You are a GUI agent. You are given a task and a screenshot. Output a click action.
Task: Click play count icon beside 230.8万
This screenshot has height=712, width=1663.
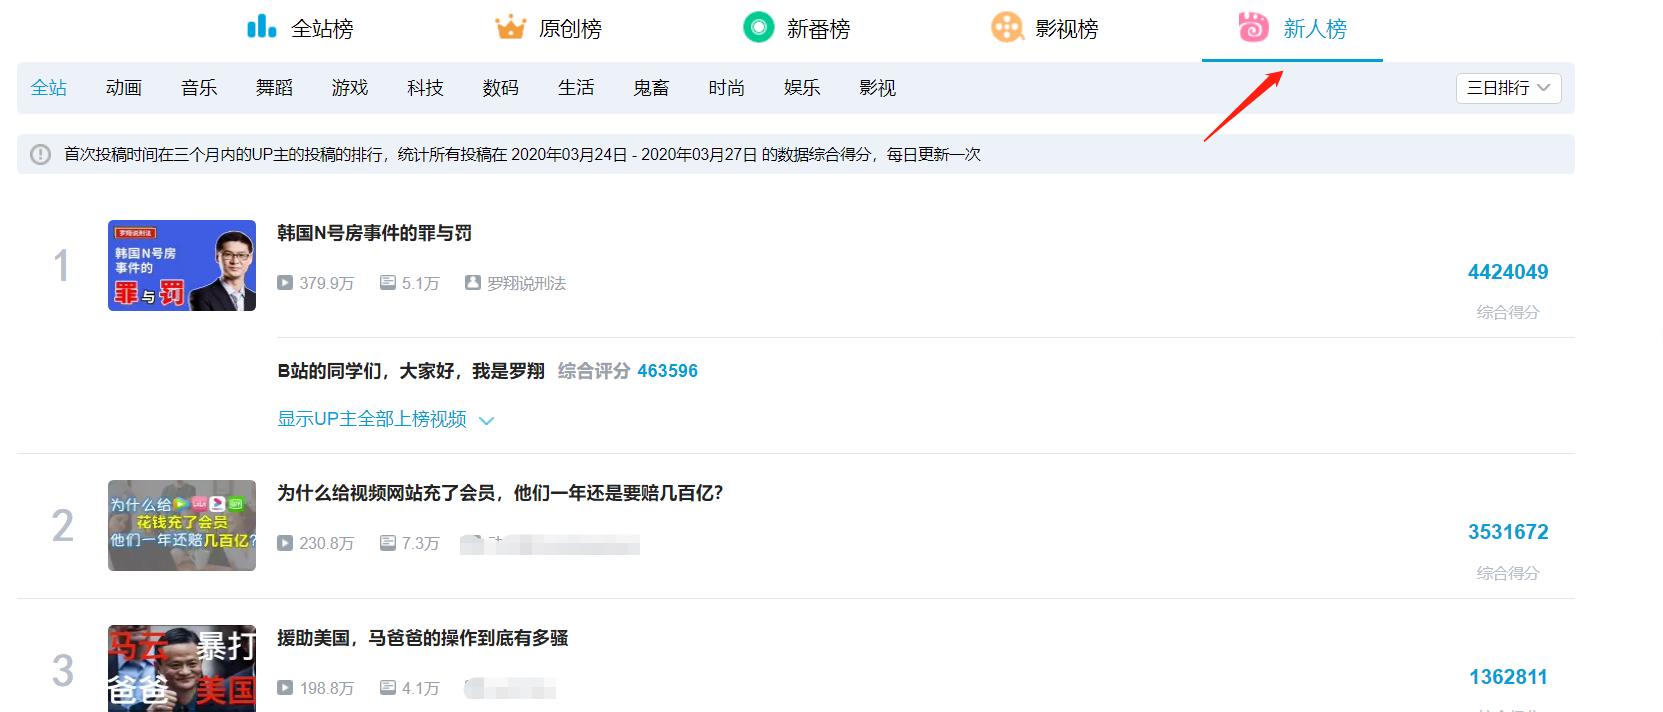tap(285, 543)
